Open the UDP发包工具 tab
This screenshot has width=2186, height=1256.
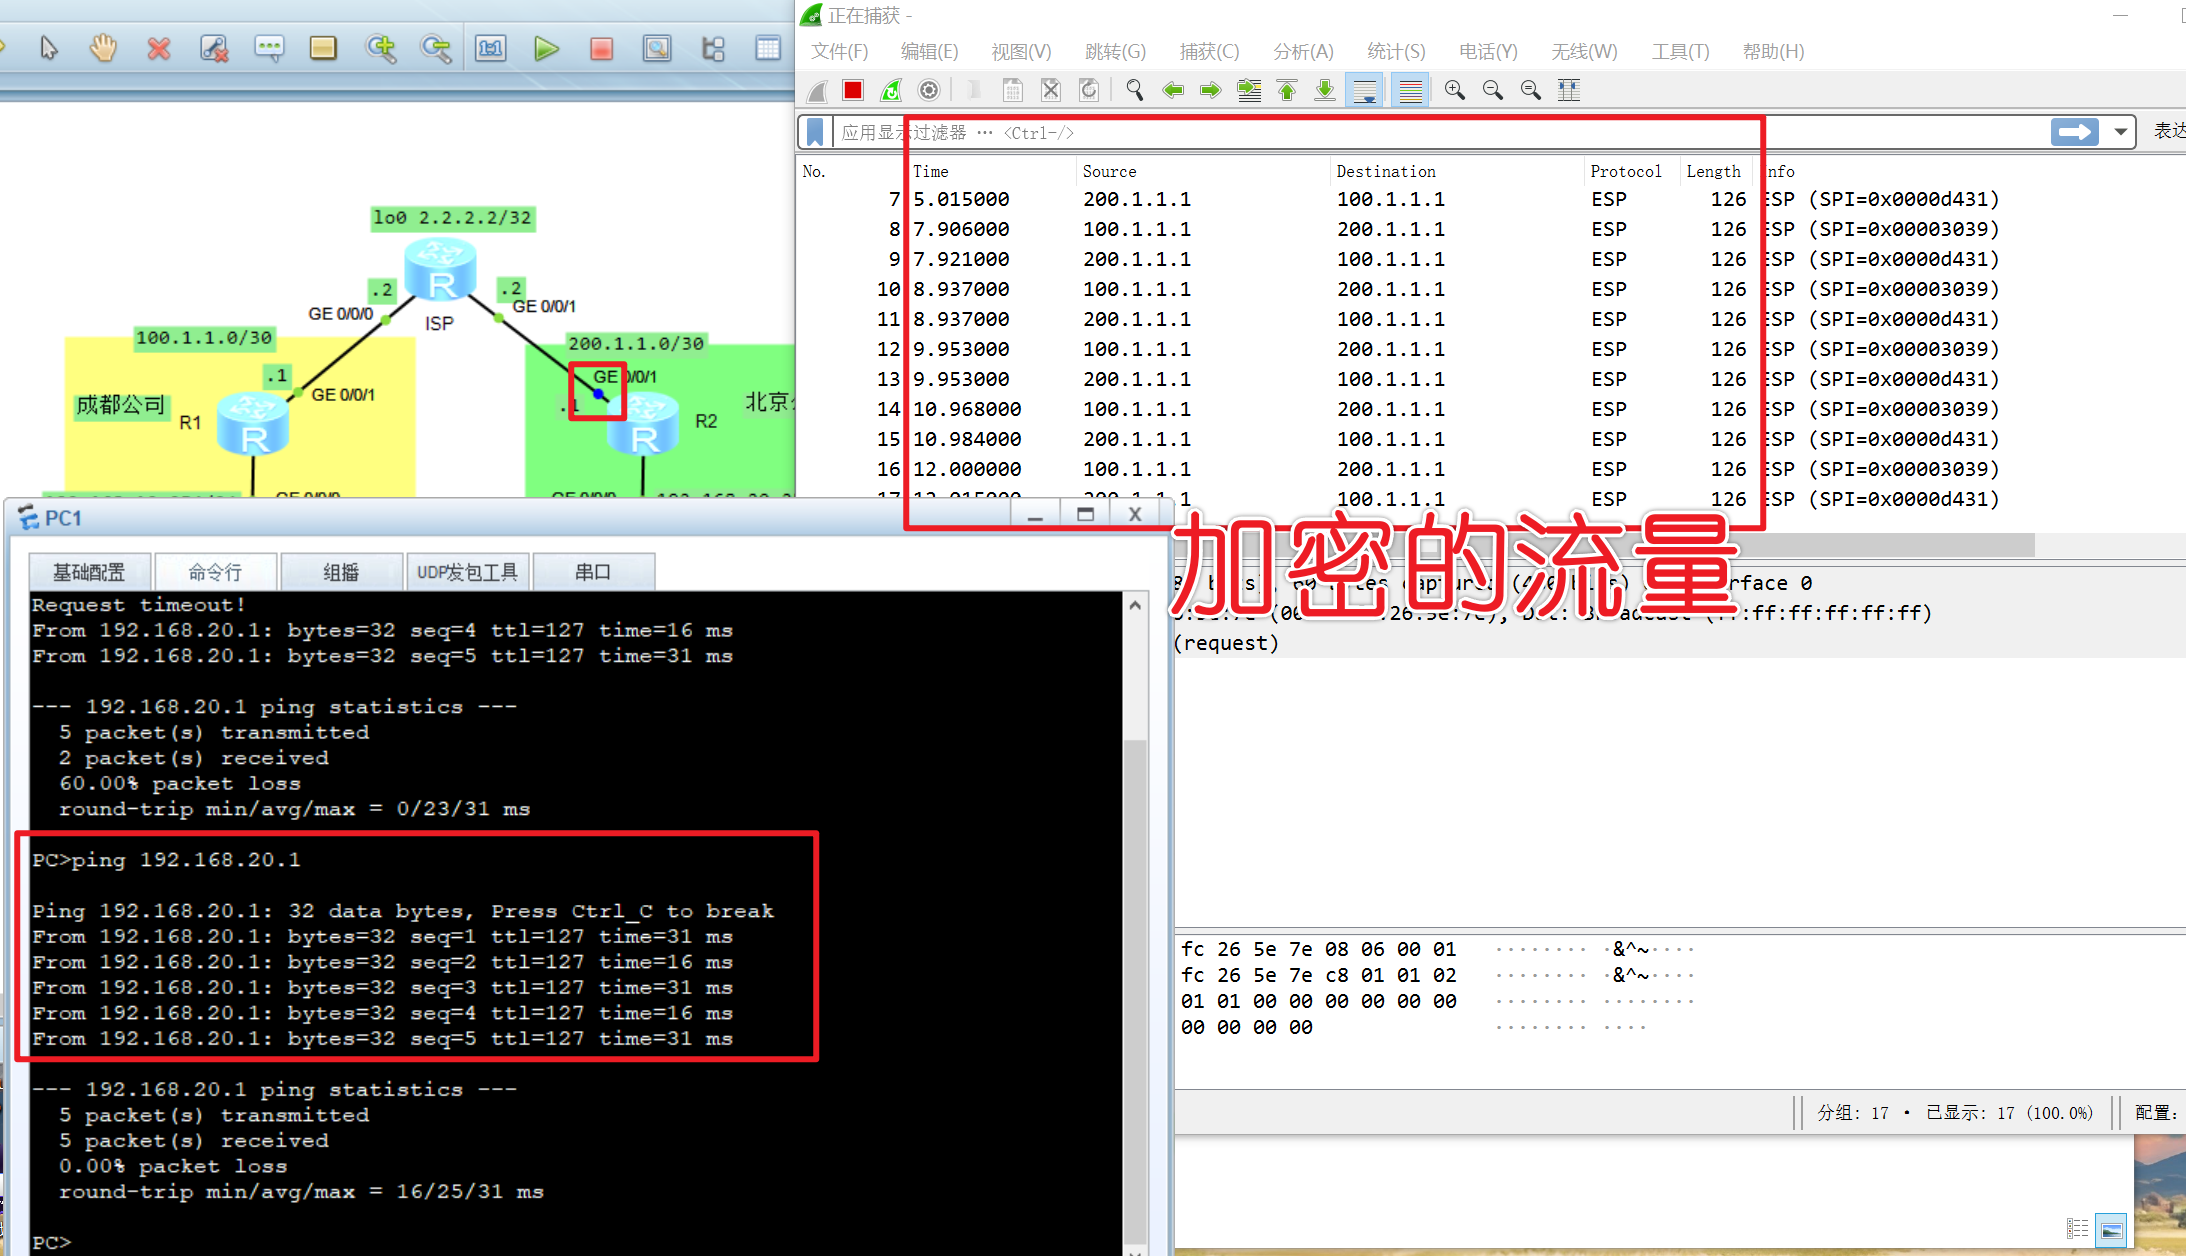click(467, 572)
